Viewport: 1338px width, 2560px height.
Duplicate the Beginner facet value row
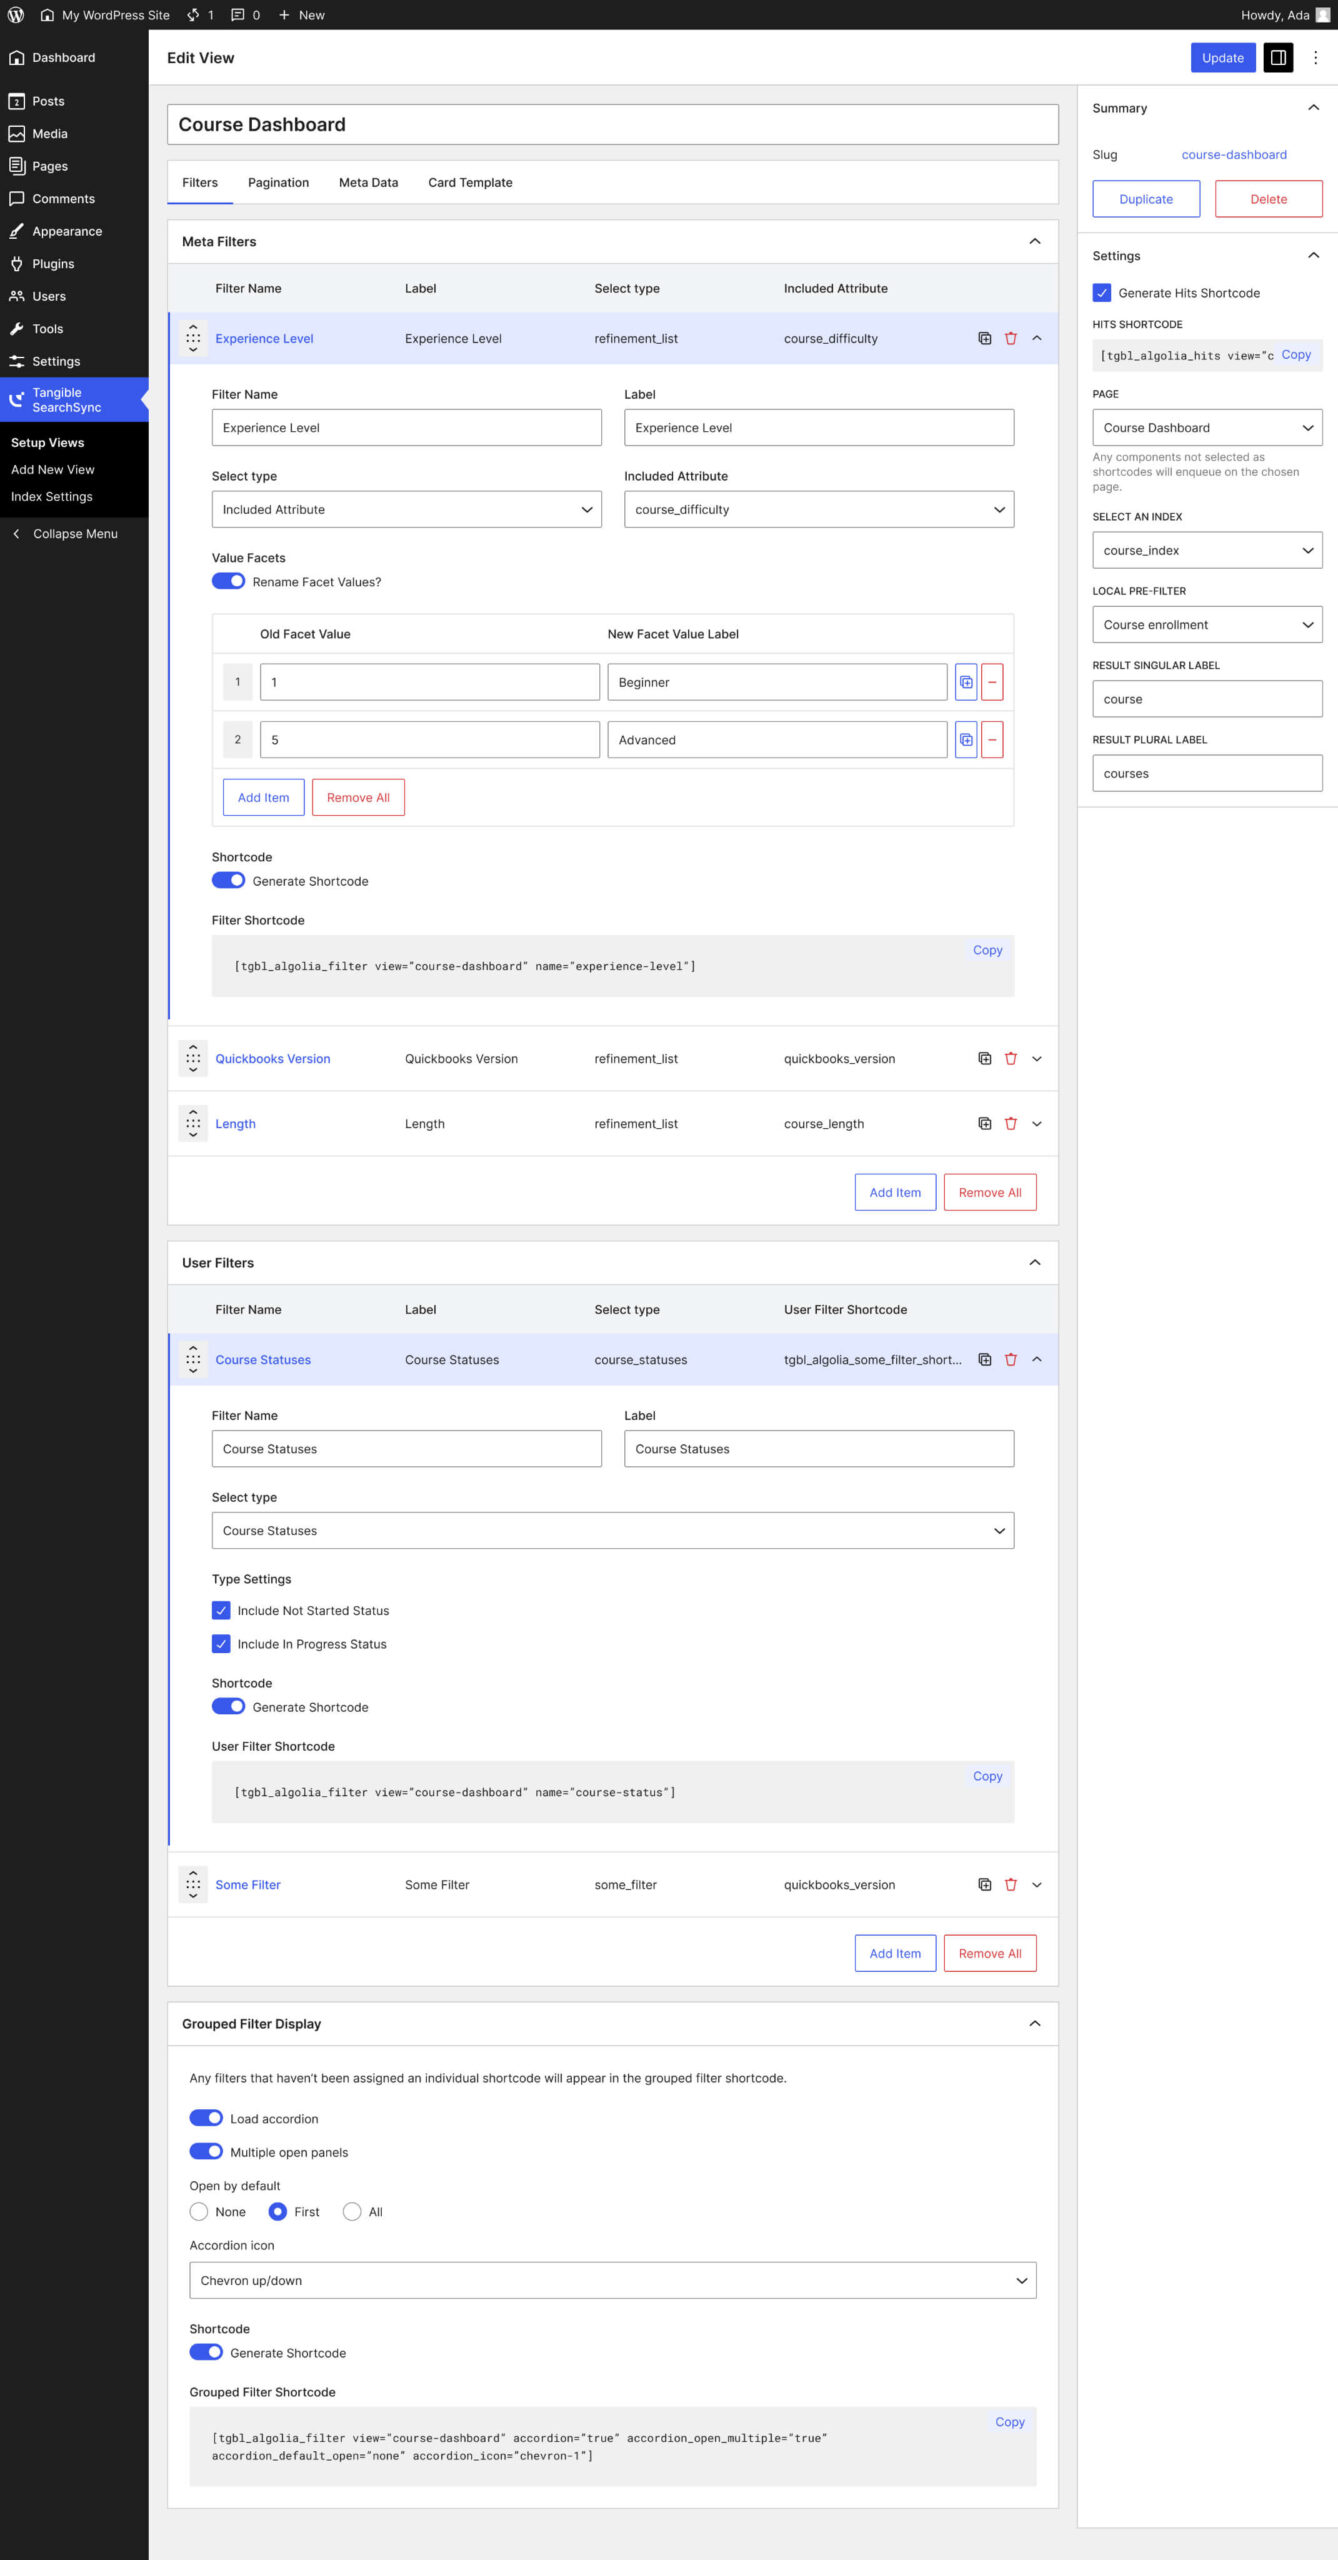(966, 683)
